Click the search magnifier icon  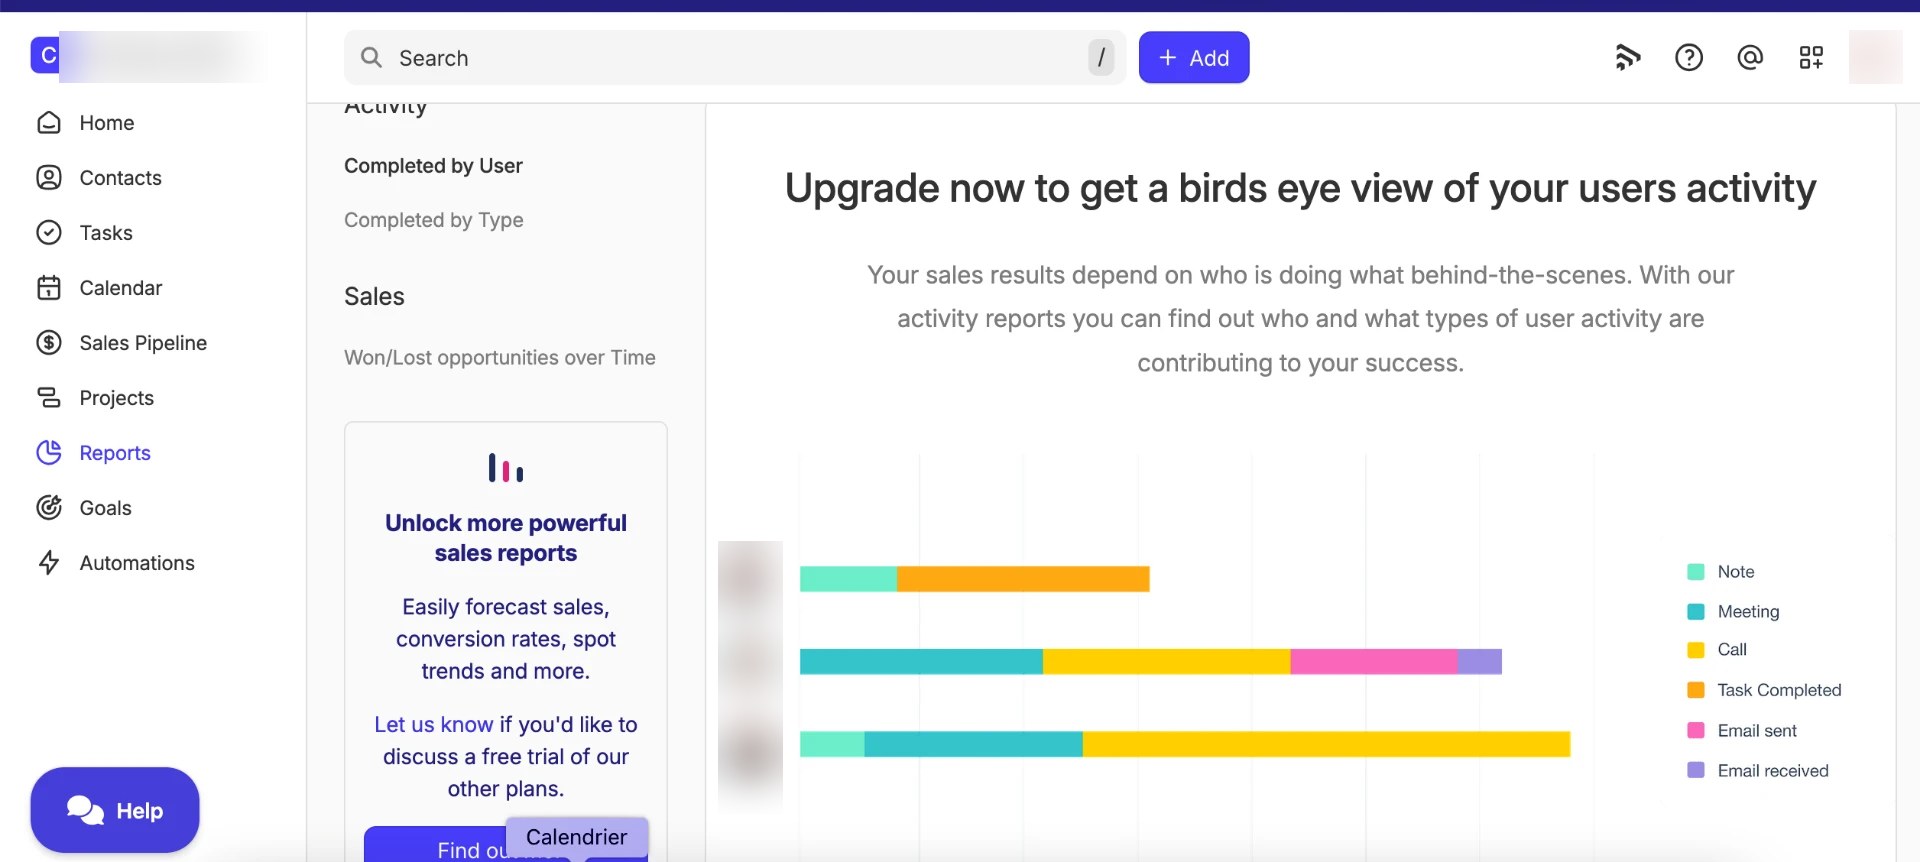coord(371,58)
